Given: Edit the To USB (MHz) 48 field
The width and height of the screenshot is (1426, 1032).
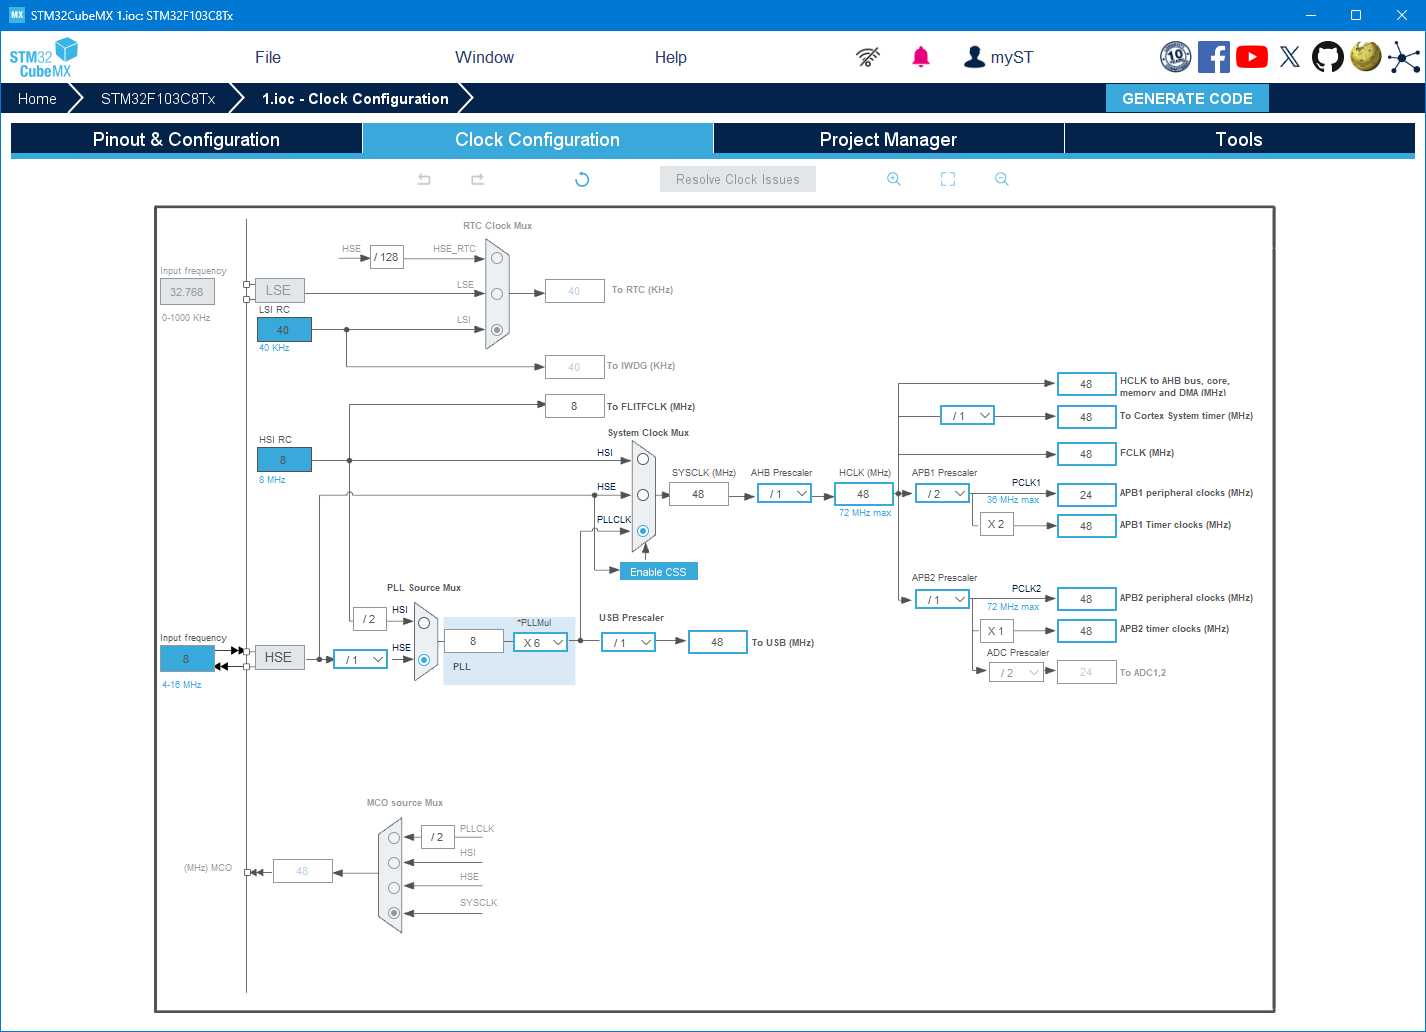Looking at the screenshot, I should (717, 642).
